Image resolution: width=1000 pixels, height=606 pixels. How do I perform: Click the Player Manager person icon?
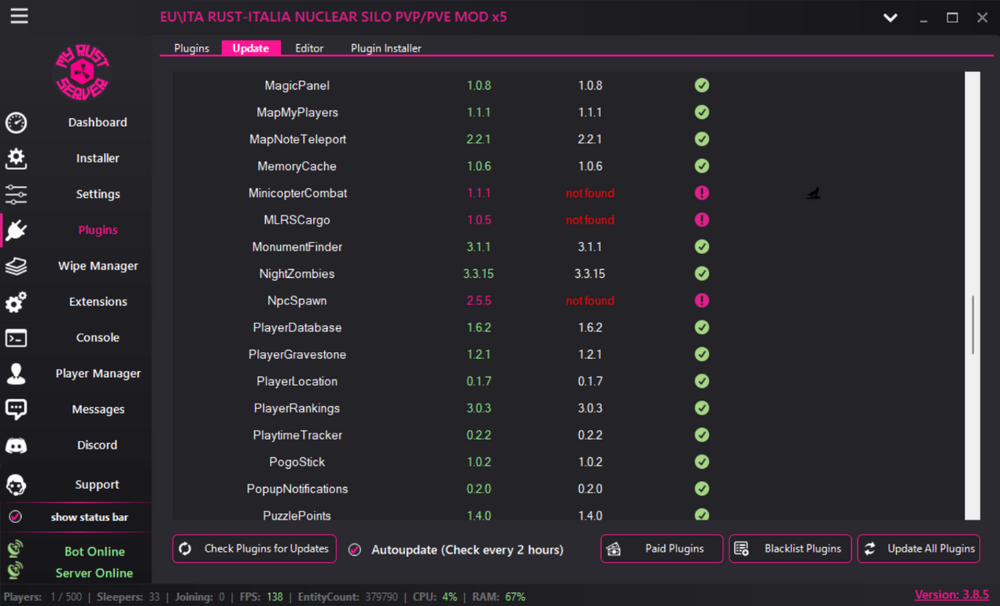pyautogui.click(x=16, y=374)
